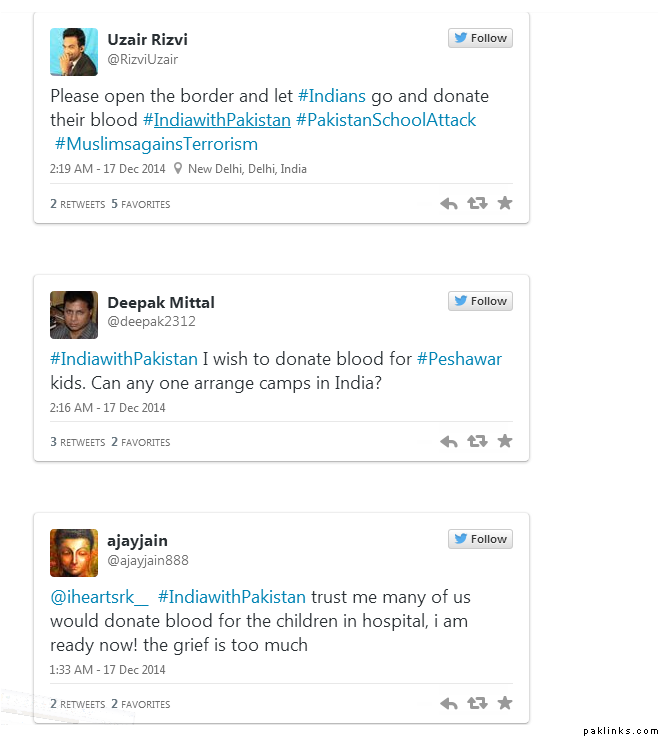Open the #PakistanSchoolAttack hashtag link
Image resolution: width=659 pixels, height=737 pixels.
386,120
